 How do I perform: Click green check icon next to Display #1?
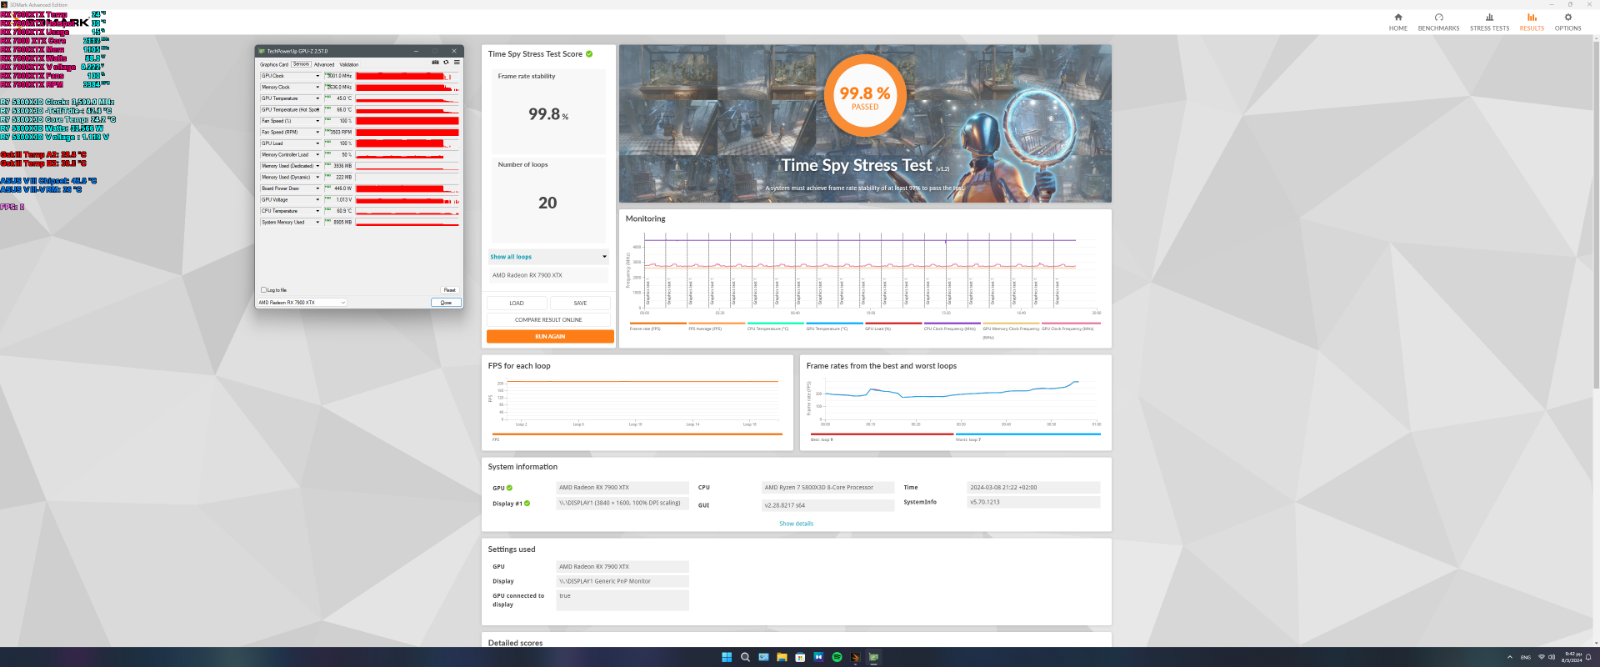pos(527,503)
